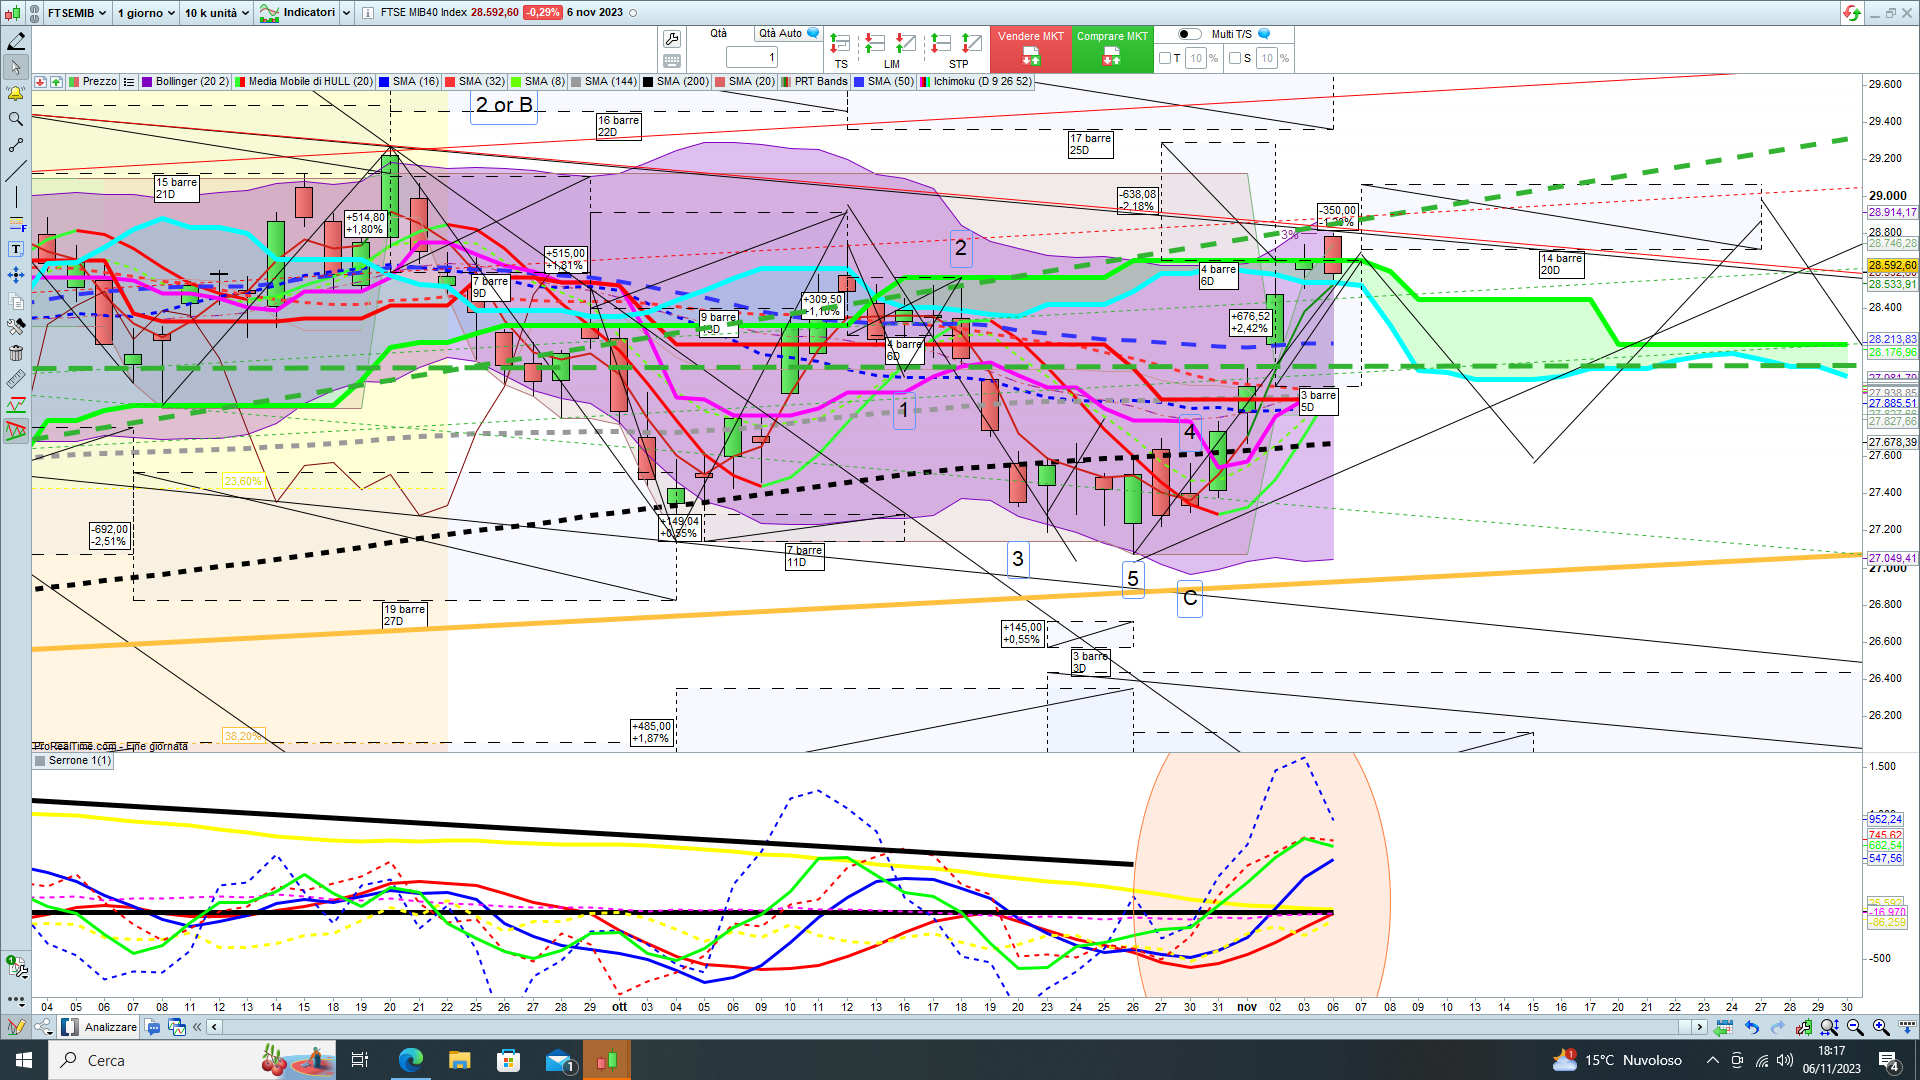Screen dimensions: 1920x1080
Task: Select the diagonal trend line tool
Action: [x=16, y=171]
